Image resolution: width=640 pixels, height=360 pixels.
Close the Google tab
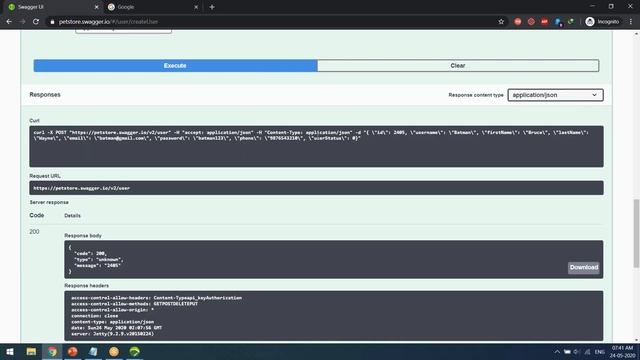196,7
